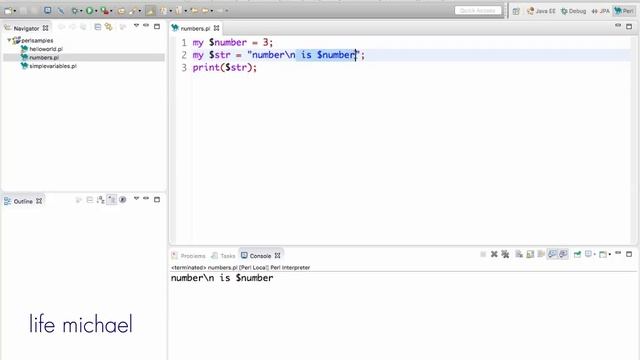Select the Navigator view tab
The height and width of the screenshot is (360, 640).
pos(26,28)
